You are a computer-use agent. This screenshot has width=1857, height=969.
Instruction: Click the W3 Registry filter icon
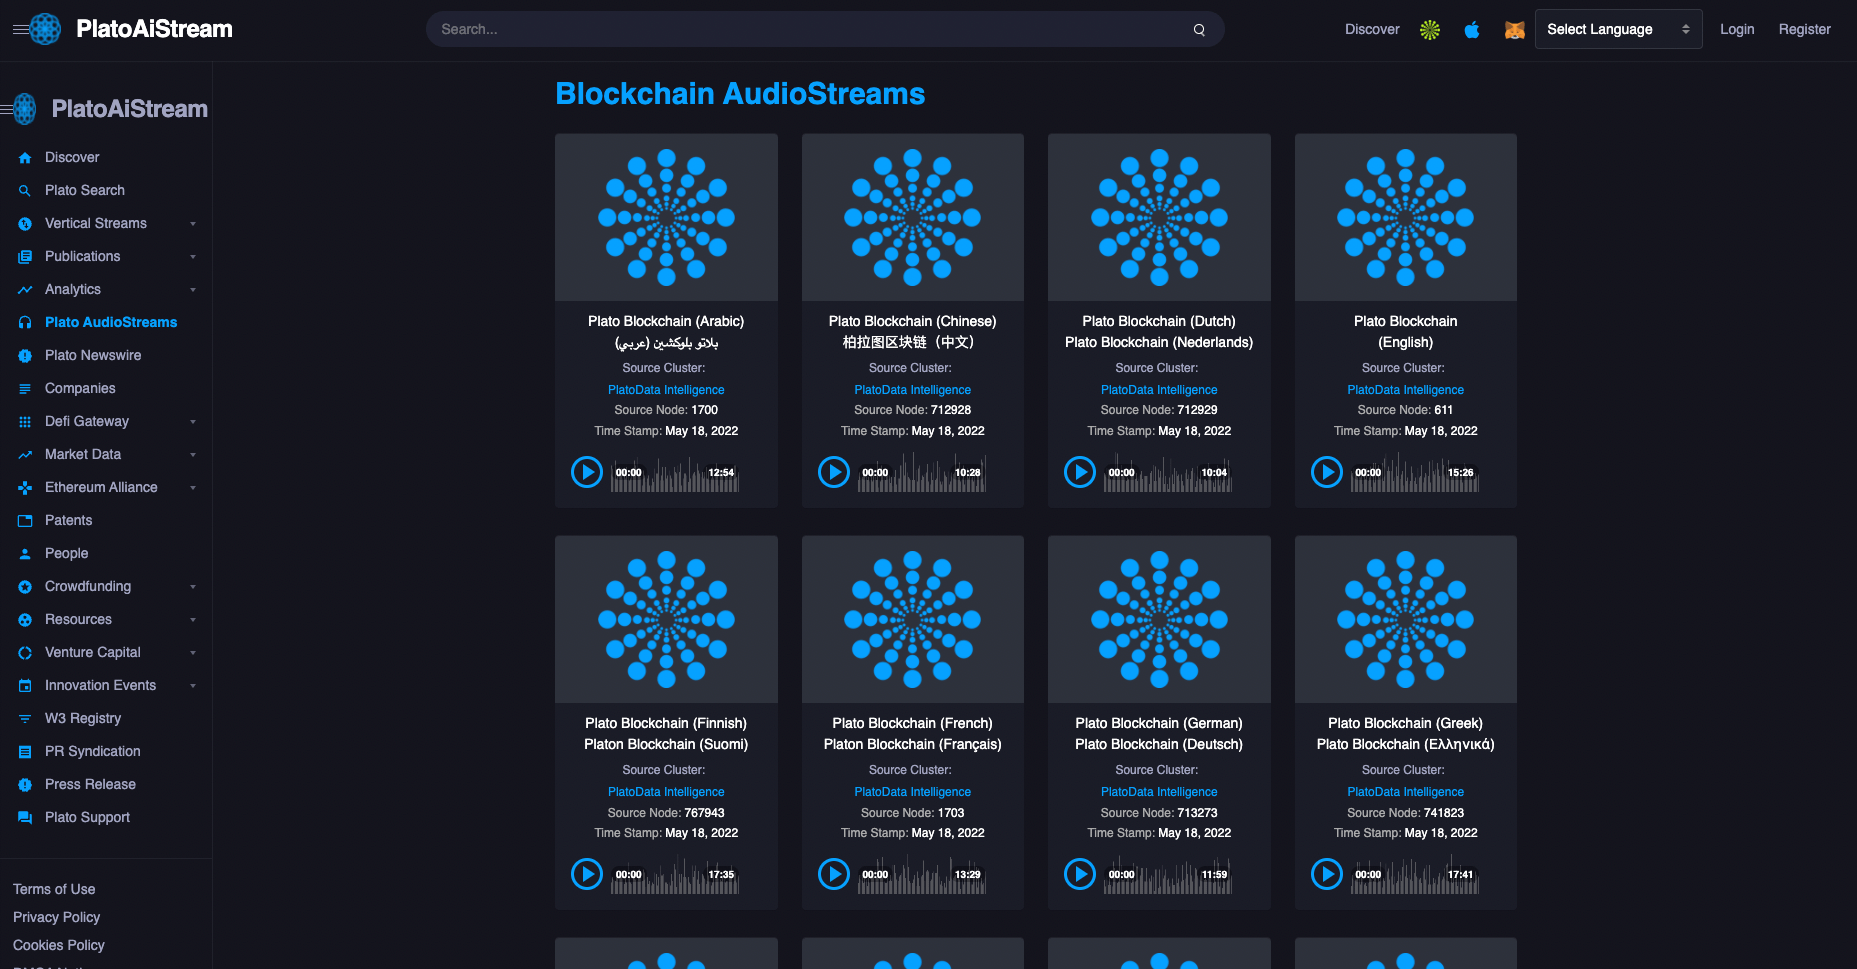(x=25, y=719)
